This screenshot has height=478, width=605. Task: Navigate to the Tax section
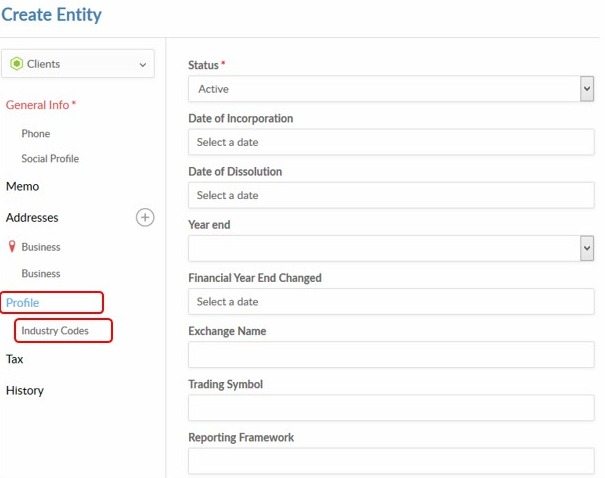coord(15,359)
